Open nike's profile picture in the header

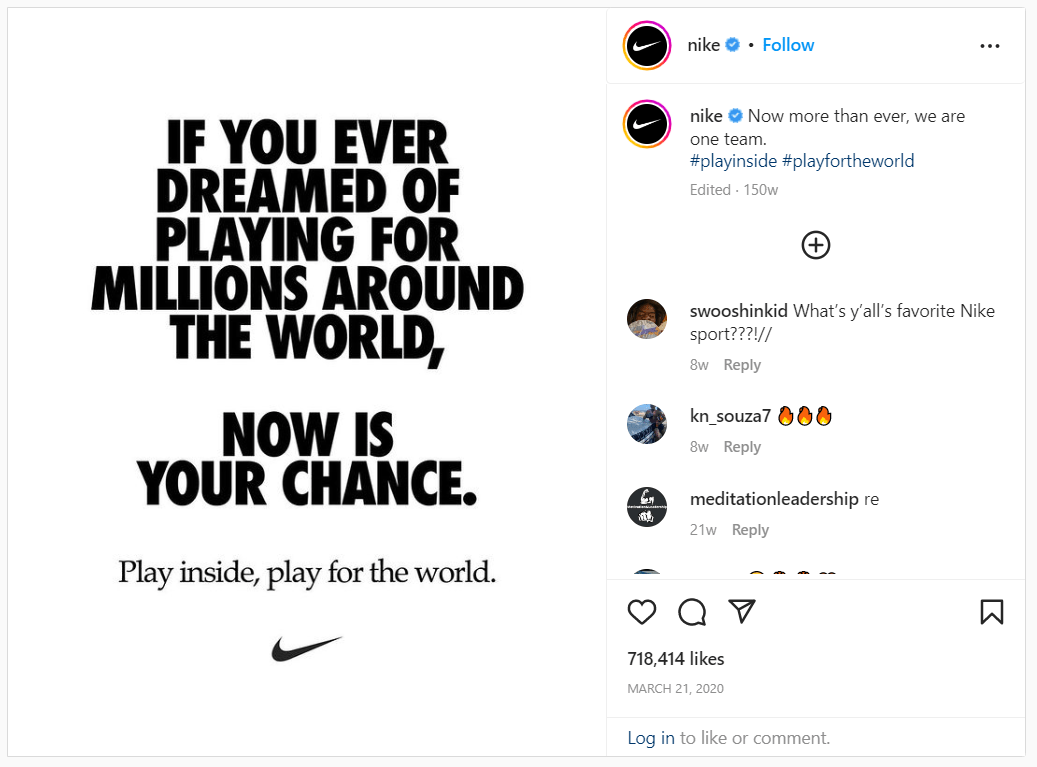pos(647,45)
